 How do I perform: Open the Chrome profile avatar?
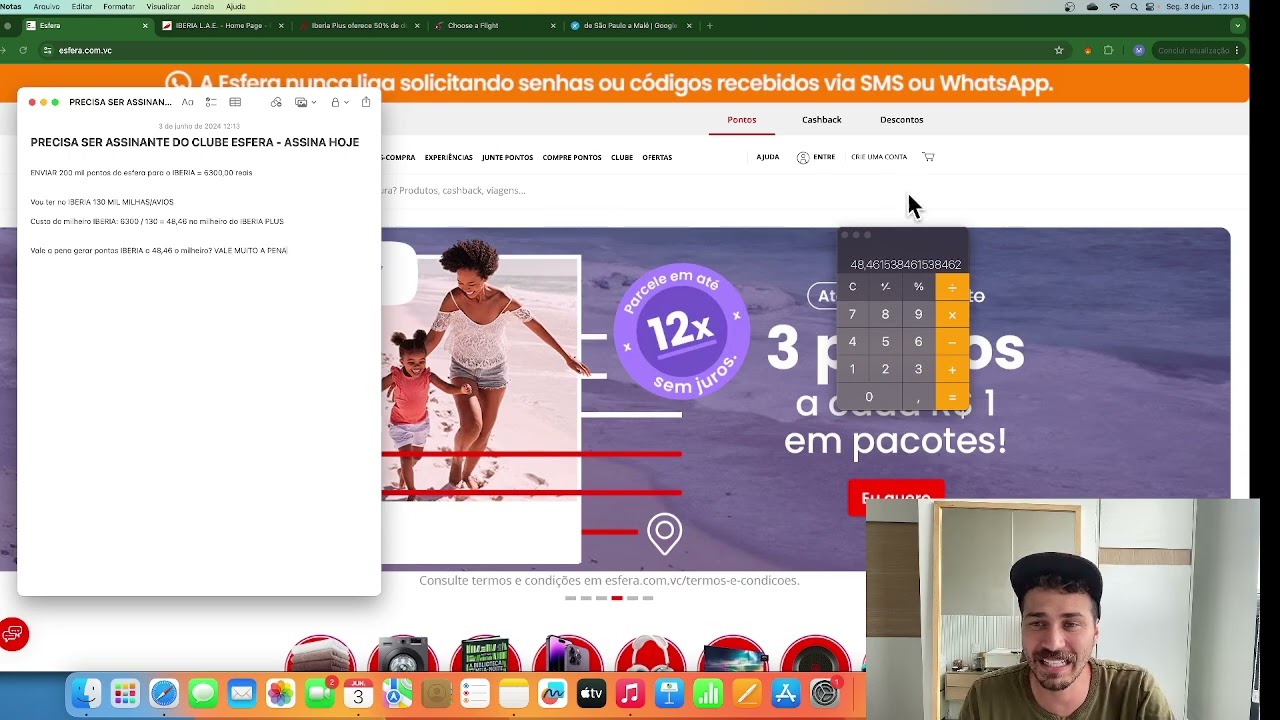click(1138, 50)
